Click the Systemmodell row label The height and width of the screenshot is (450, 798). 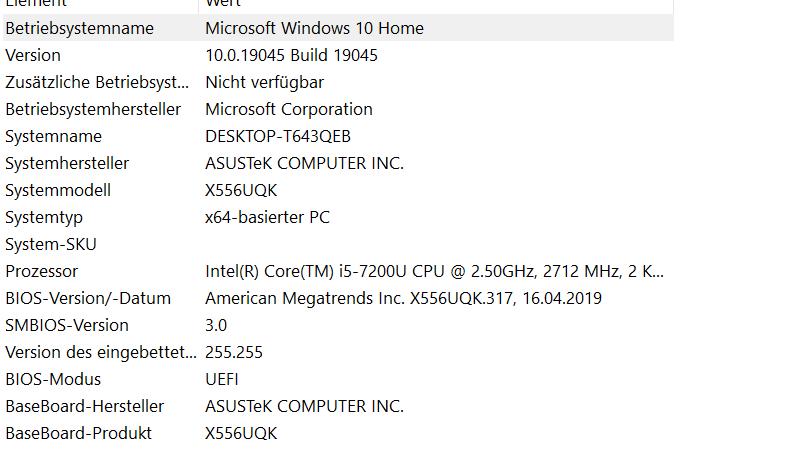(x=58, y=190)
